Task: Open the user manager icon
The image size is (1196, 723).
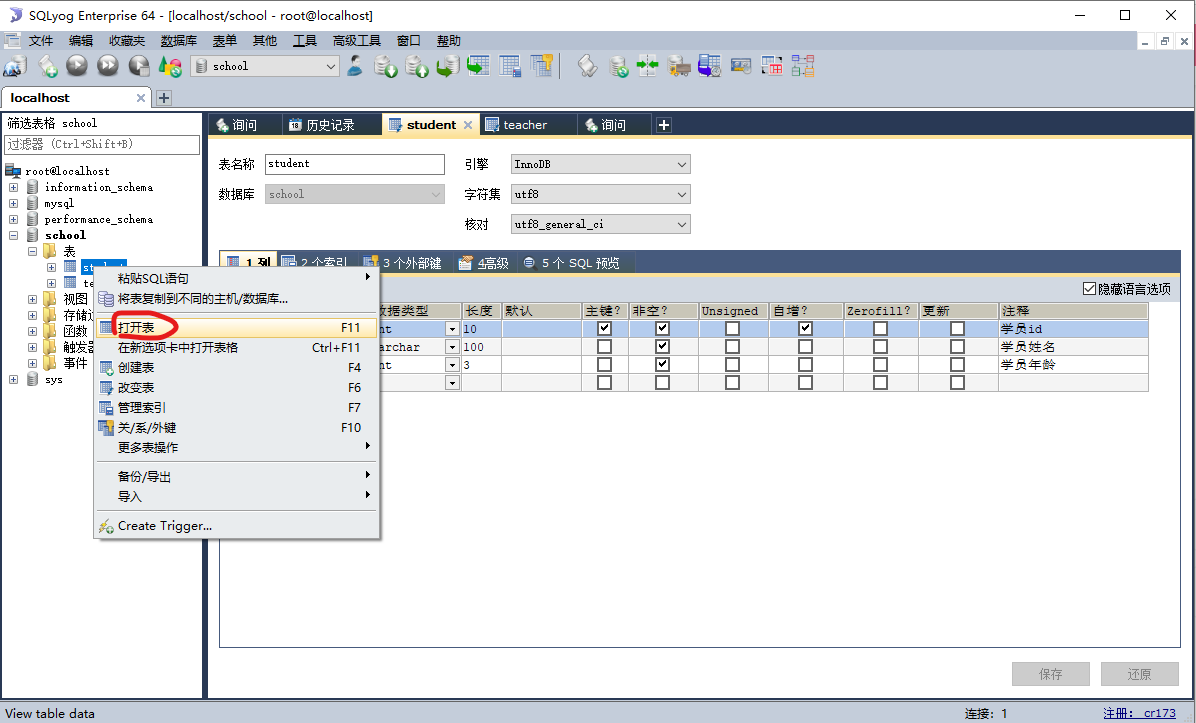Action: (x=355, y=66)
